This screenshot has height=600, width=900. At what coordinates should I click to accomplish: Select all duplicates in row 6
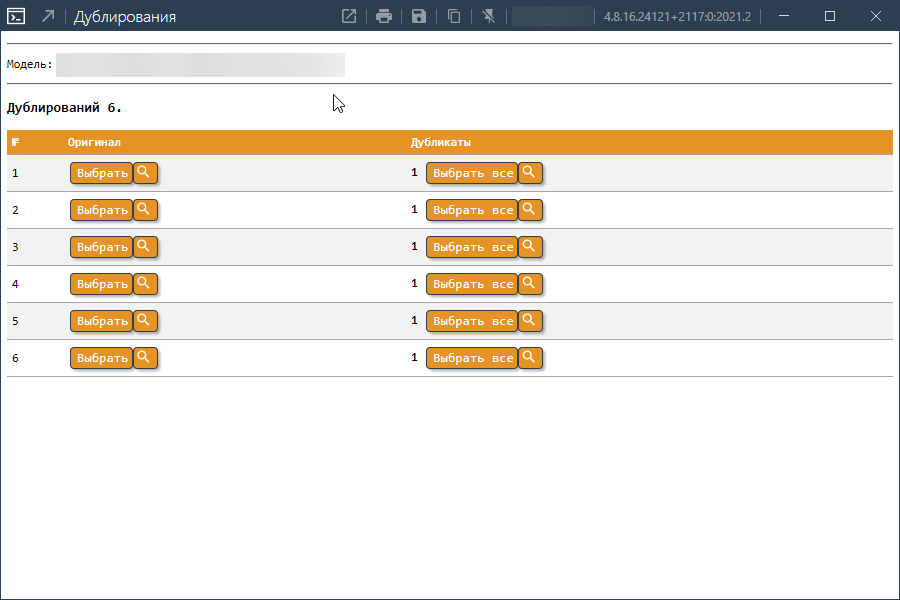tap(472, 358)
